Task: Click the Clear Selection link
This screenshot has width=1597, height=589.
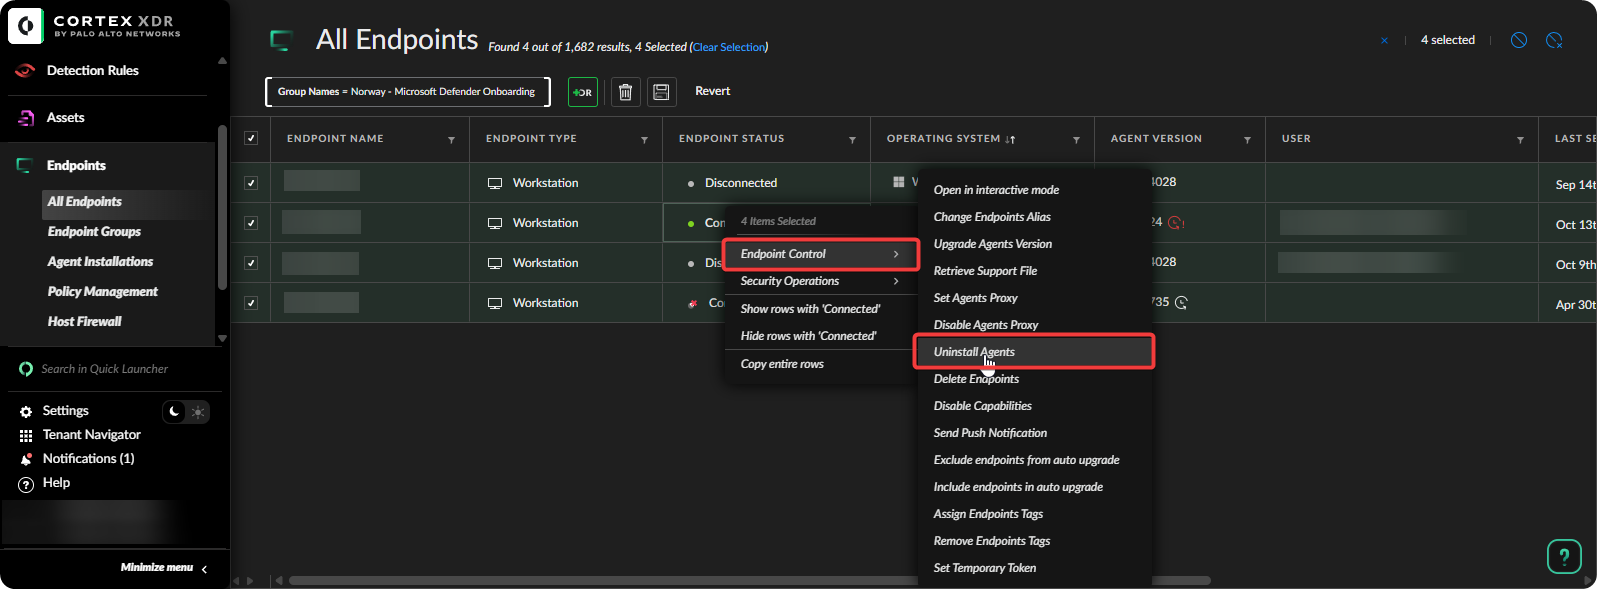Action: [729, 47]
